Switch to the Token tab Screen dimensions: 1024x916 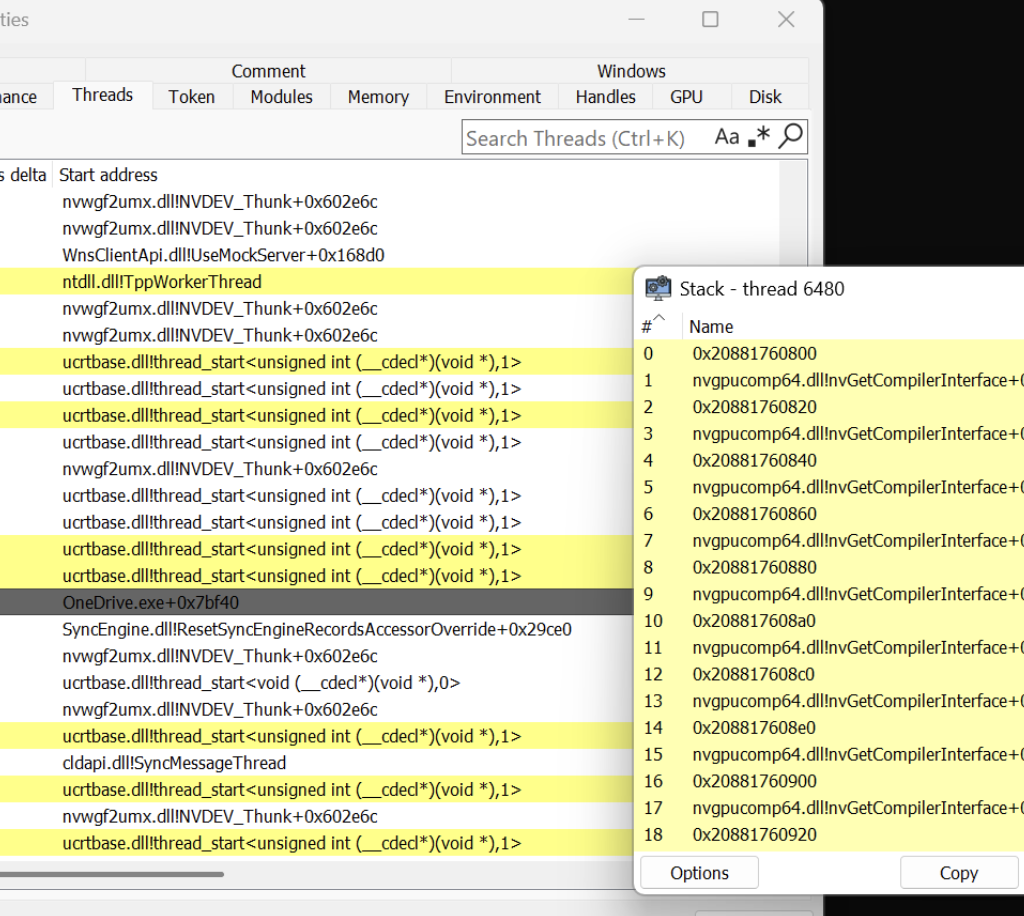[x=191, y=97]
